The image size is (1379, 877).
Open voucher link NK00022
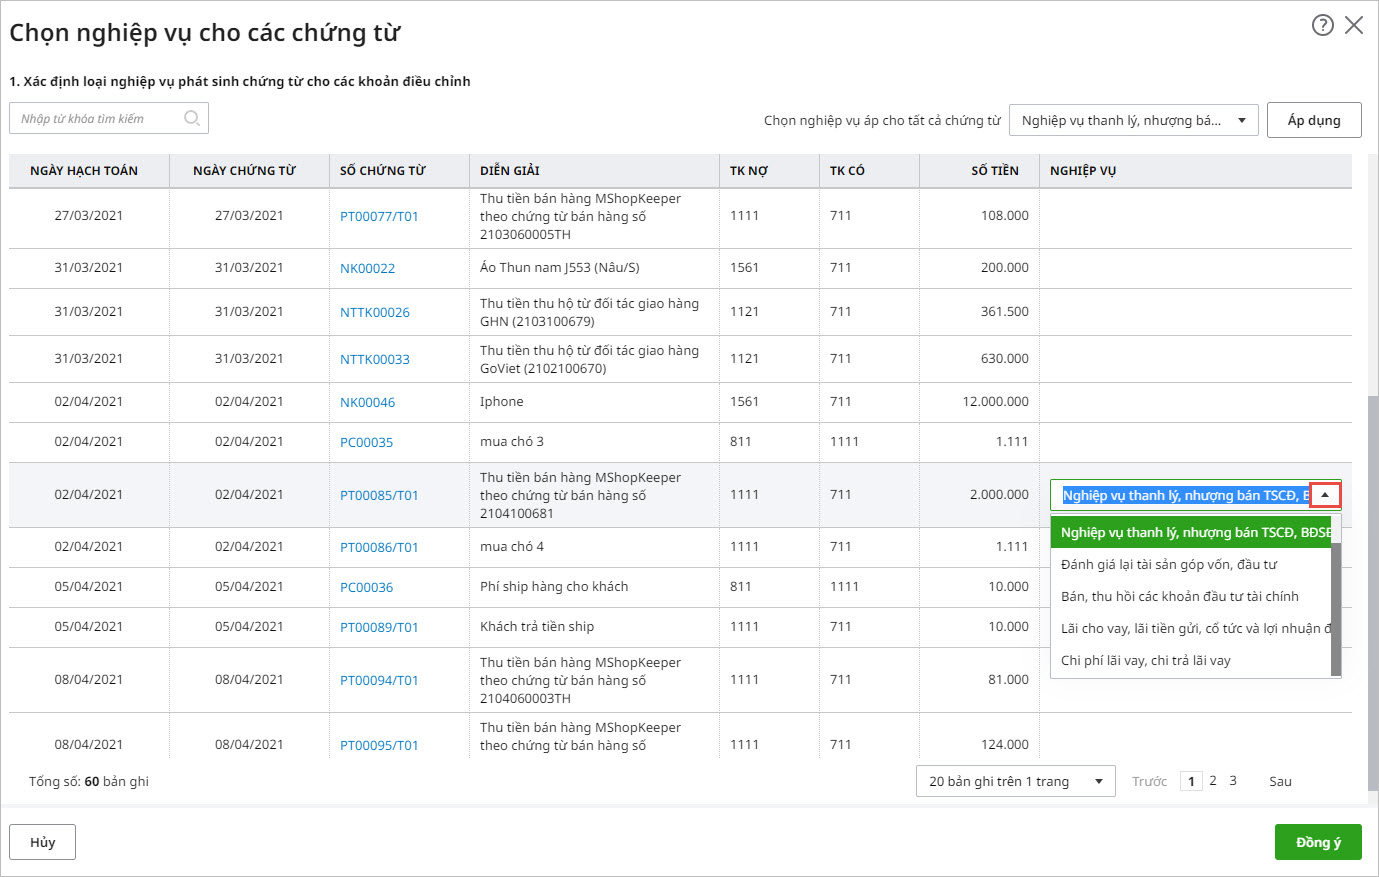pos(367,268)
